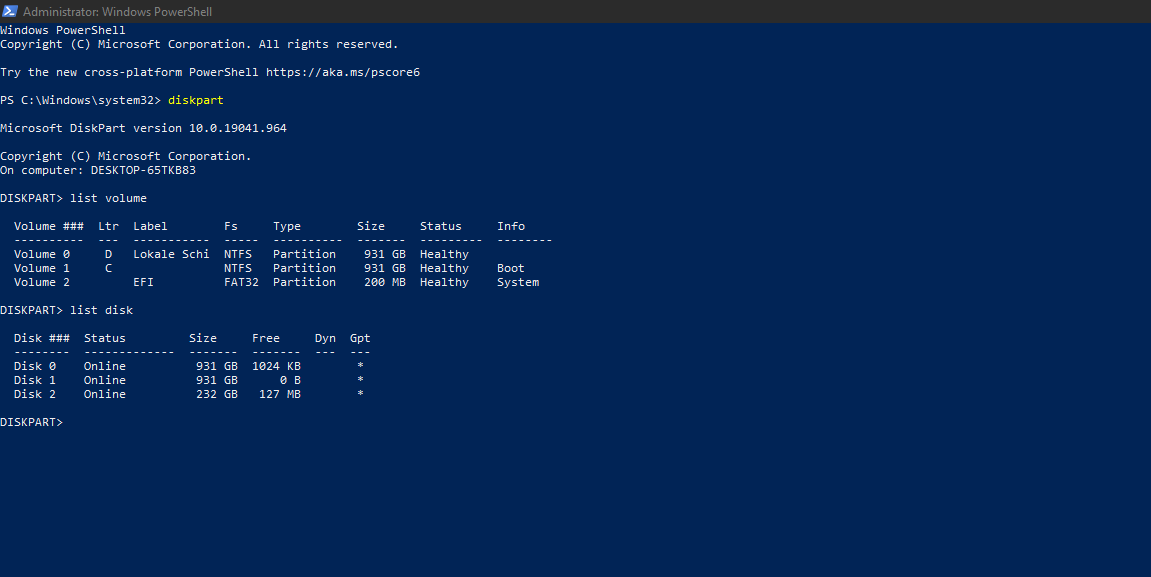The width and height of the screenshot is (1151, 577).
Task: Click the https://aka.ms/pscore6 URL
Action: coord(343,72)
